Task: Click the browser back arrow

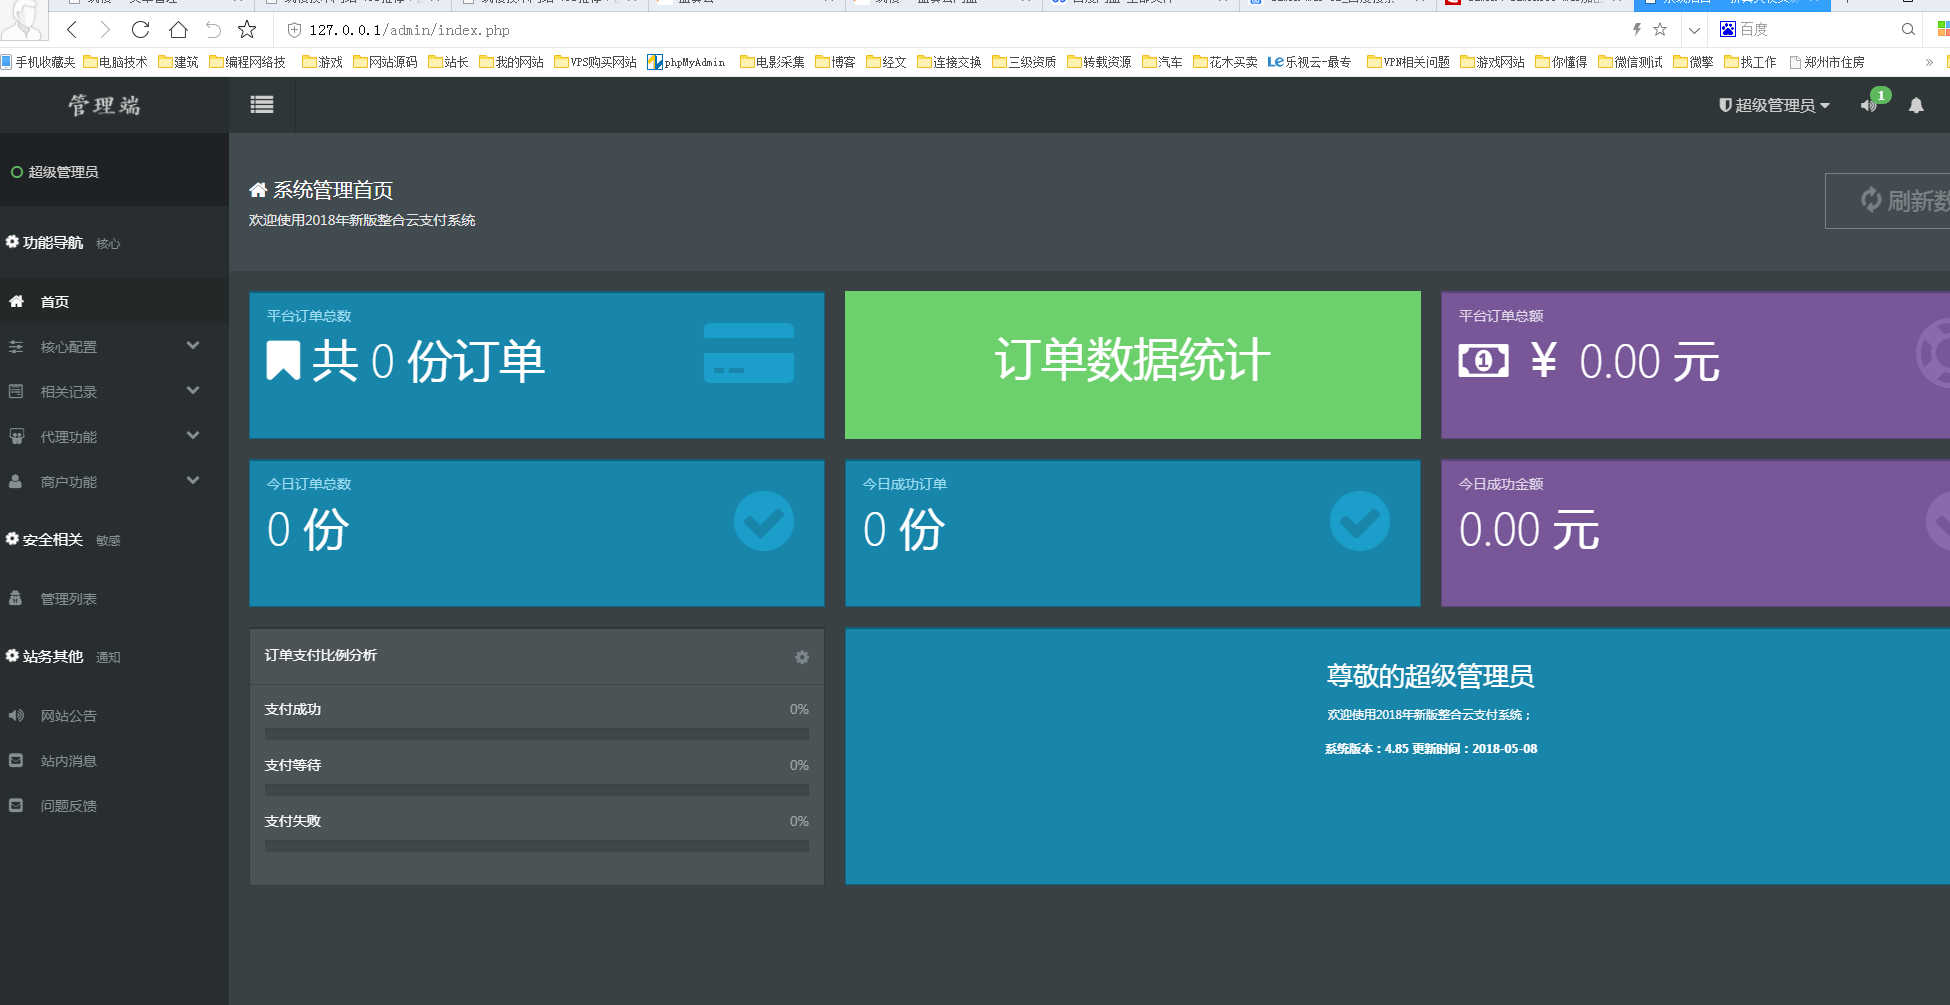Action: point(72,30)
